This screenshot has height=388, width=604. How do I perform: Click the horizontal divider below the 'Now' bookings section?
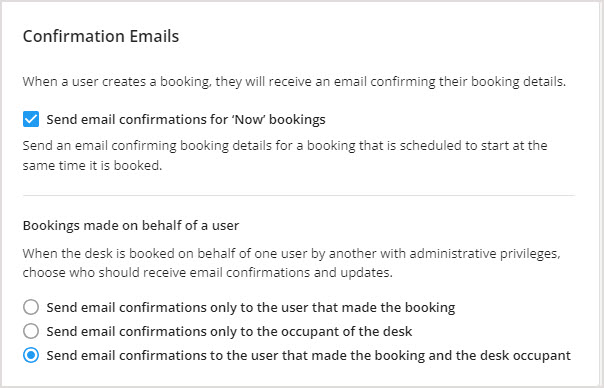tap(299, 195)
